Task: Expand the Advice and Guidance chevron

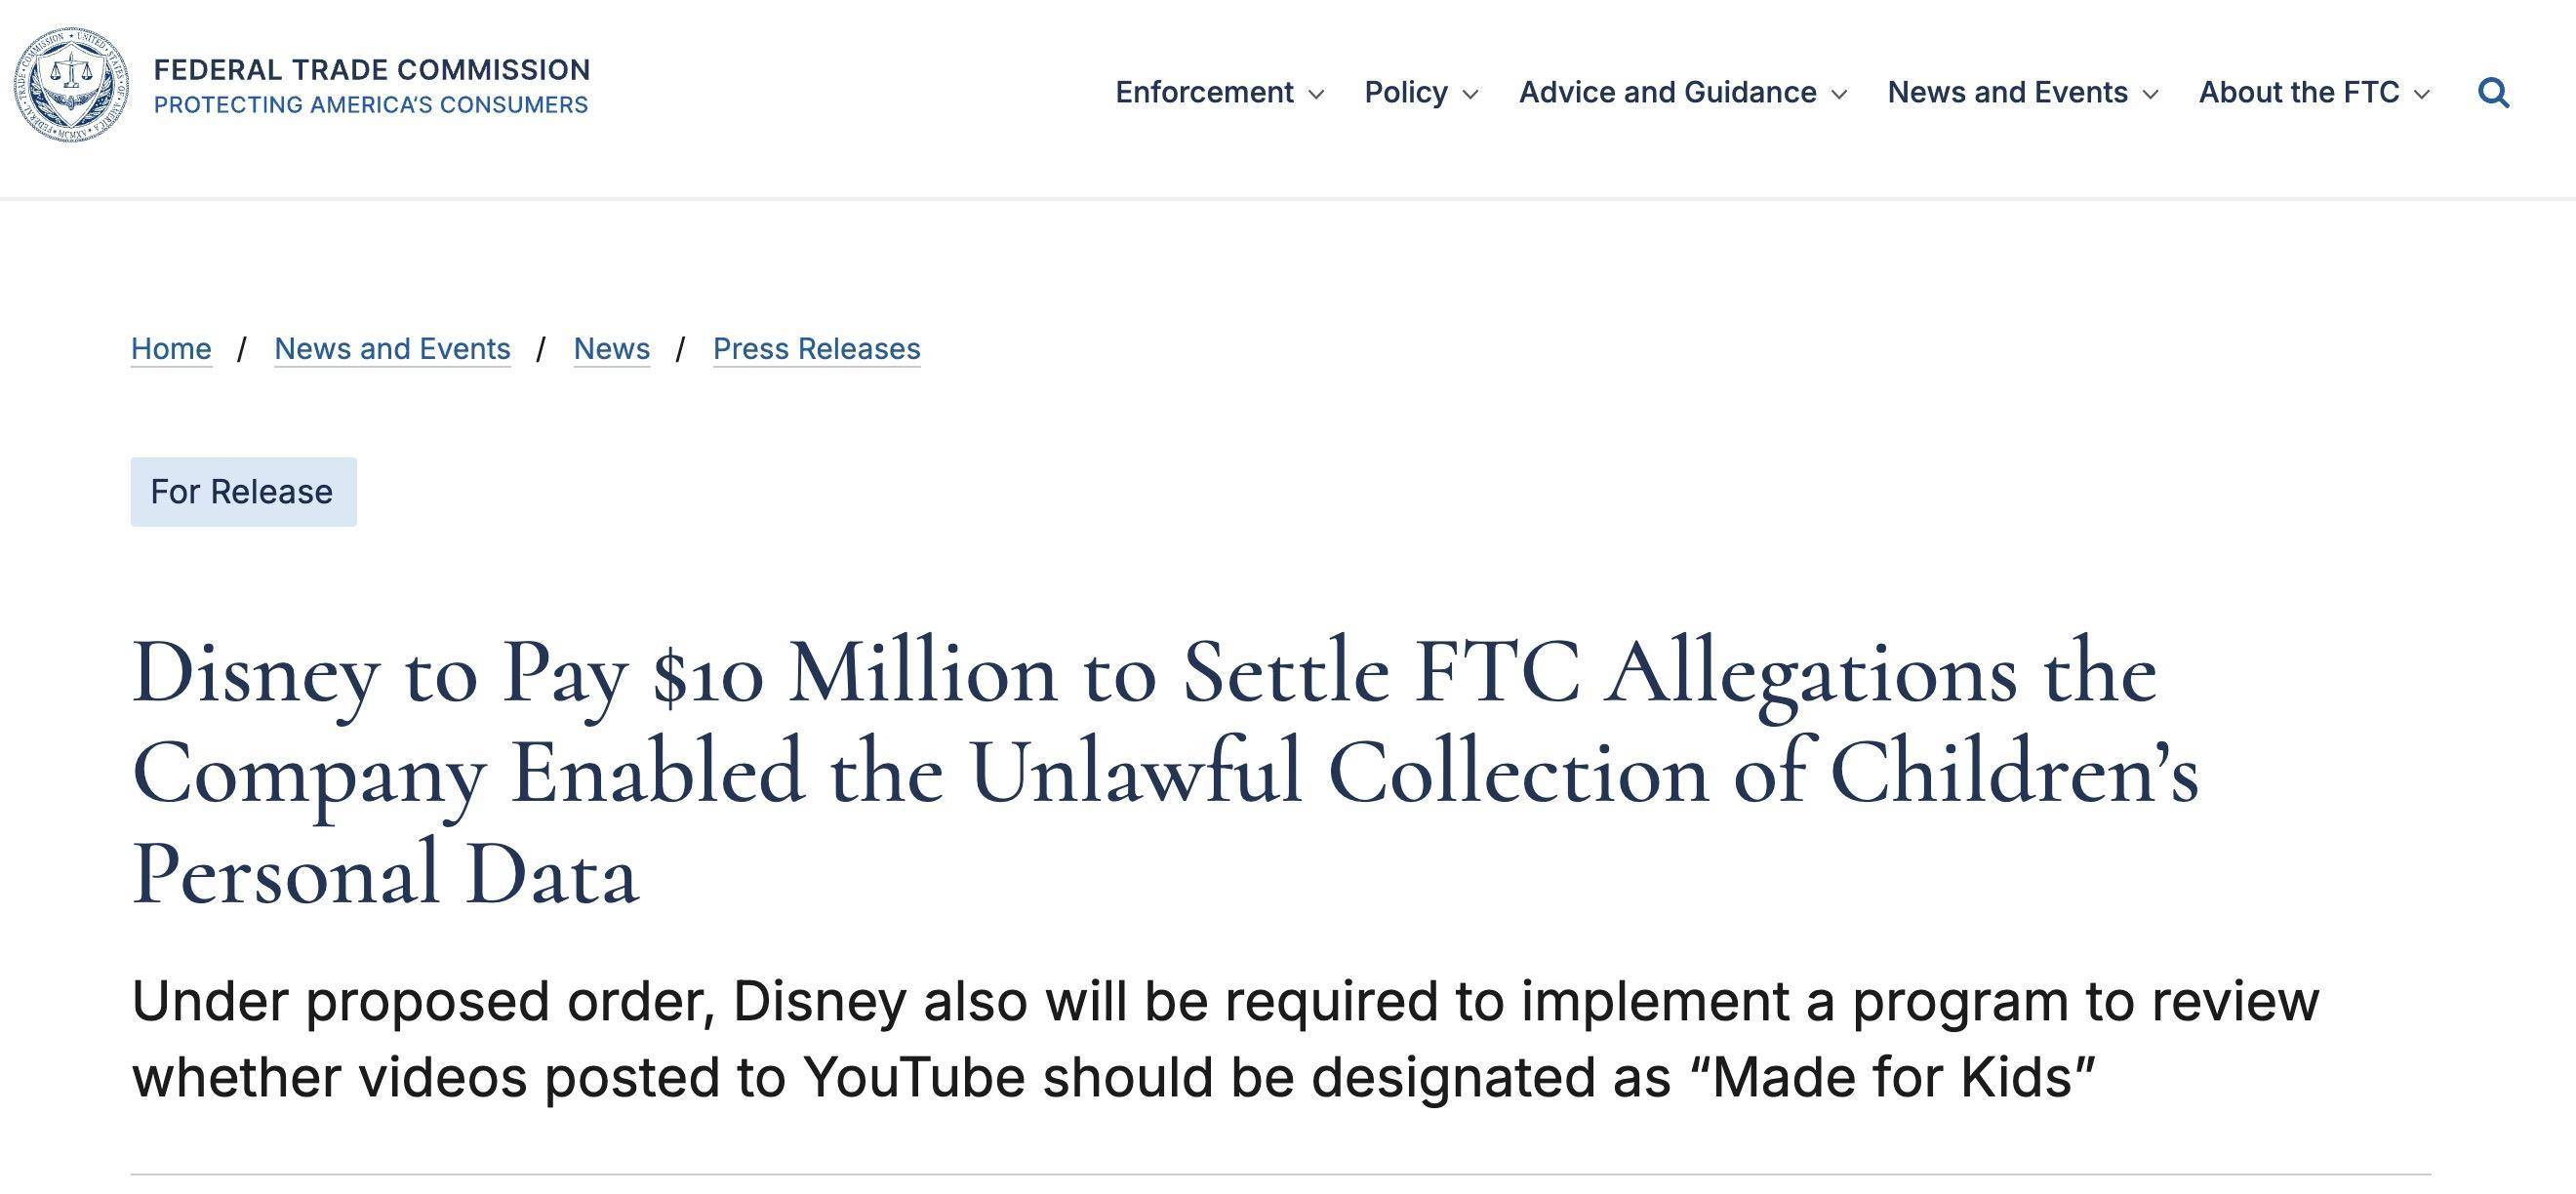Action: pos(1838,94)
